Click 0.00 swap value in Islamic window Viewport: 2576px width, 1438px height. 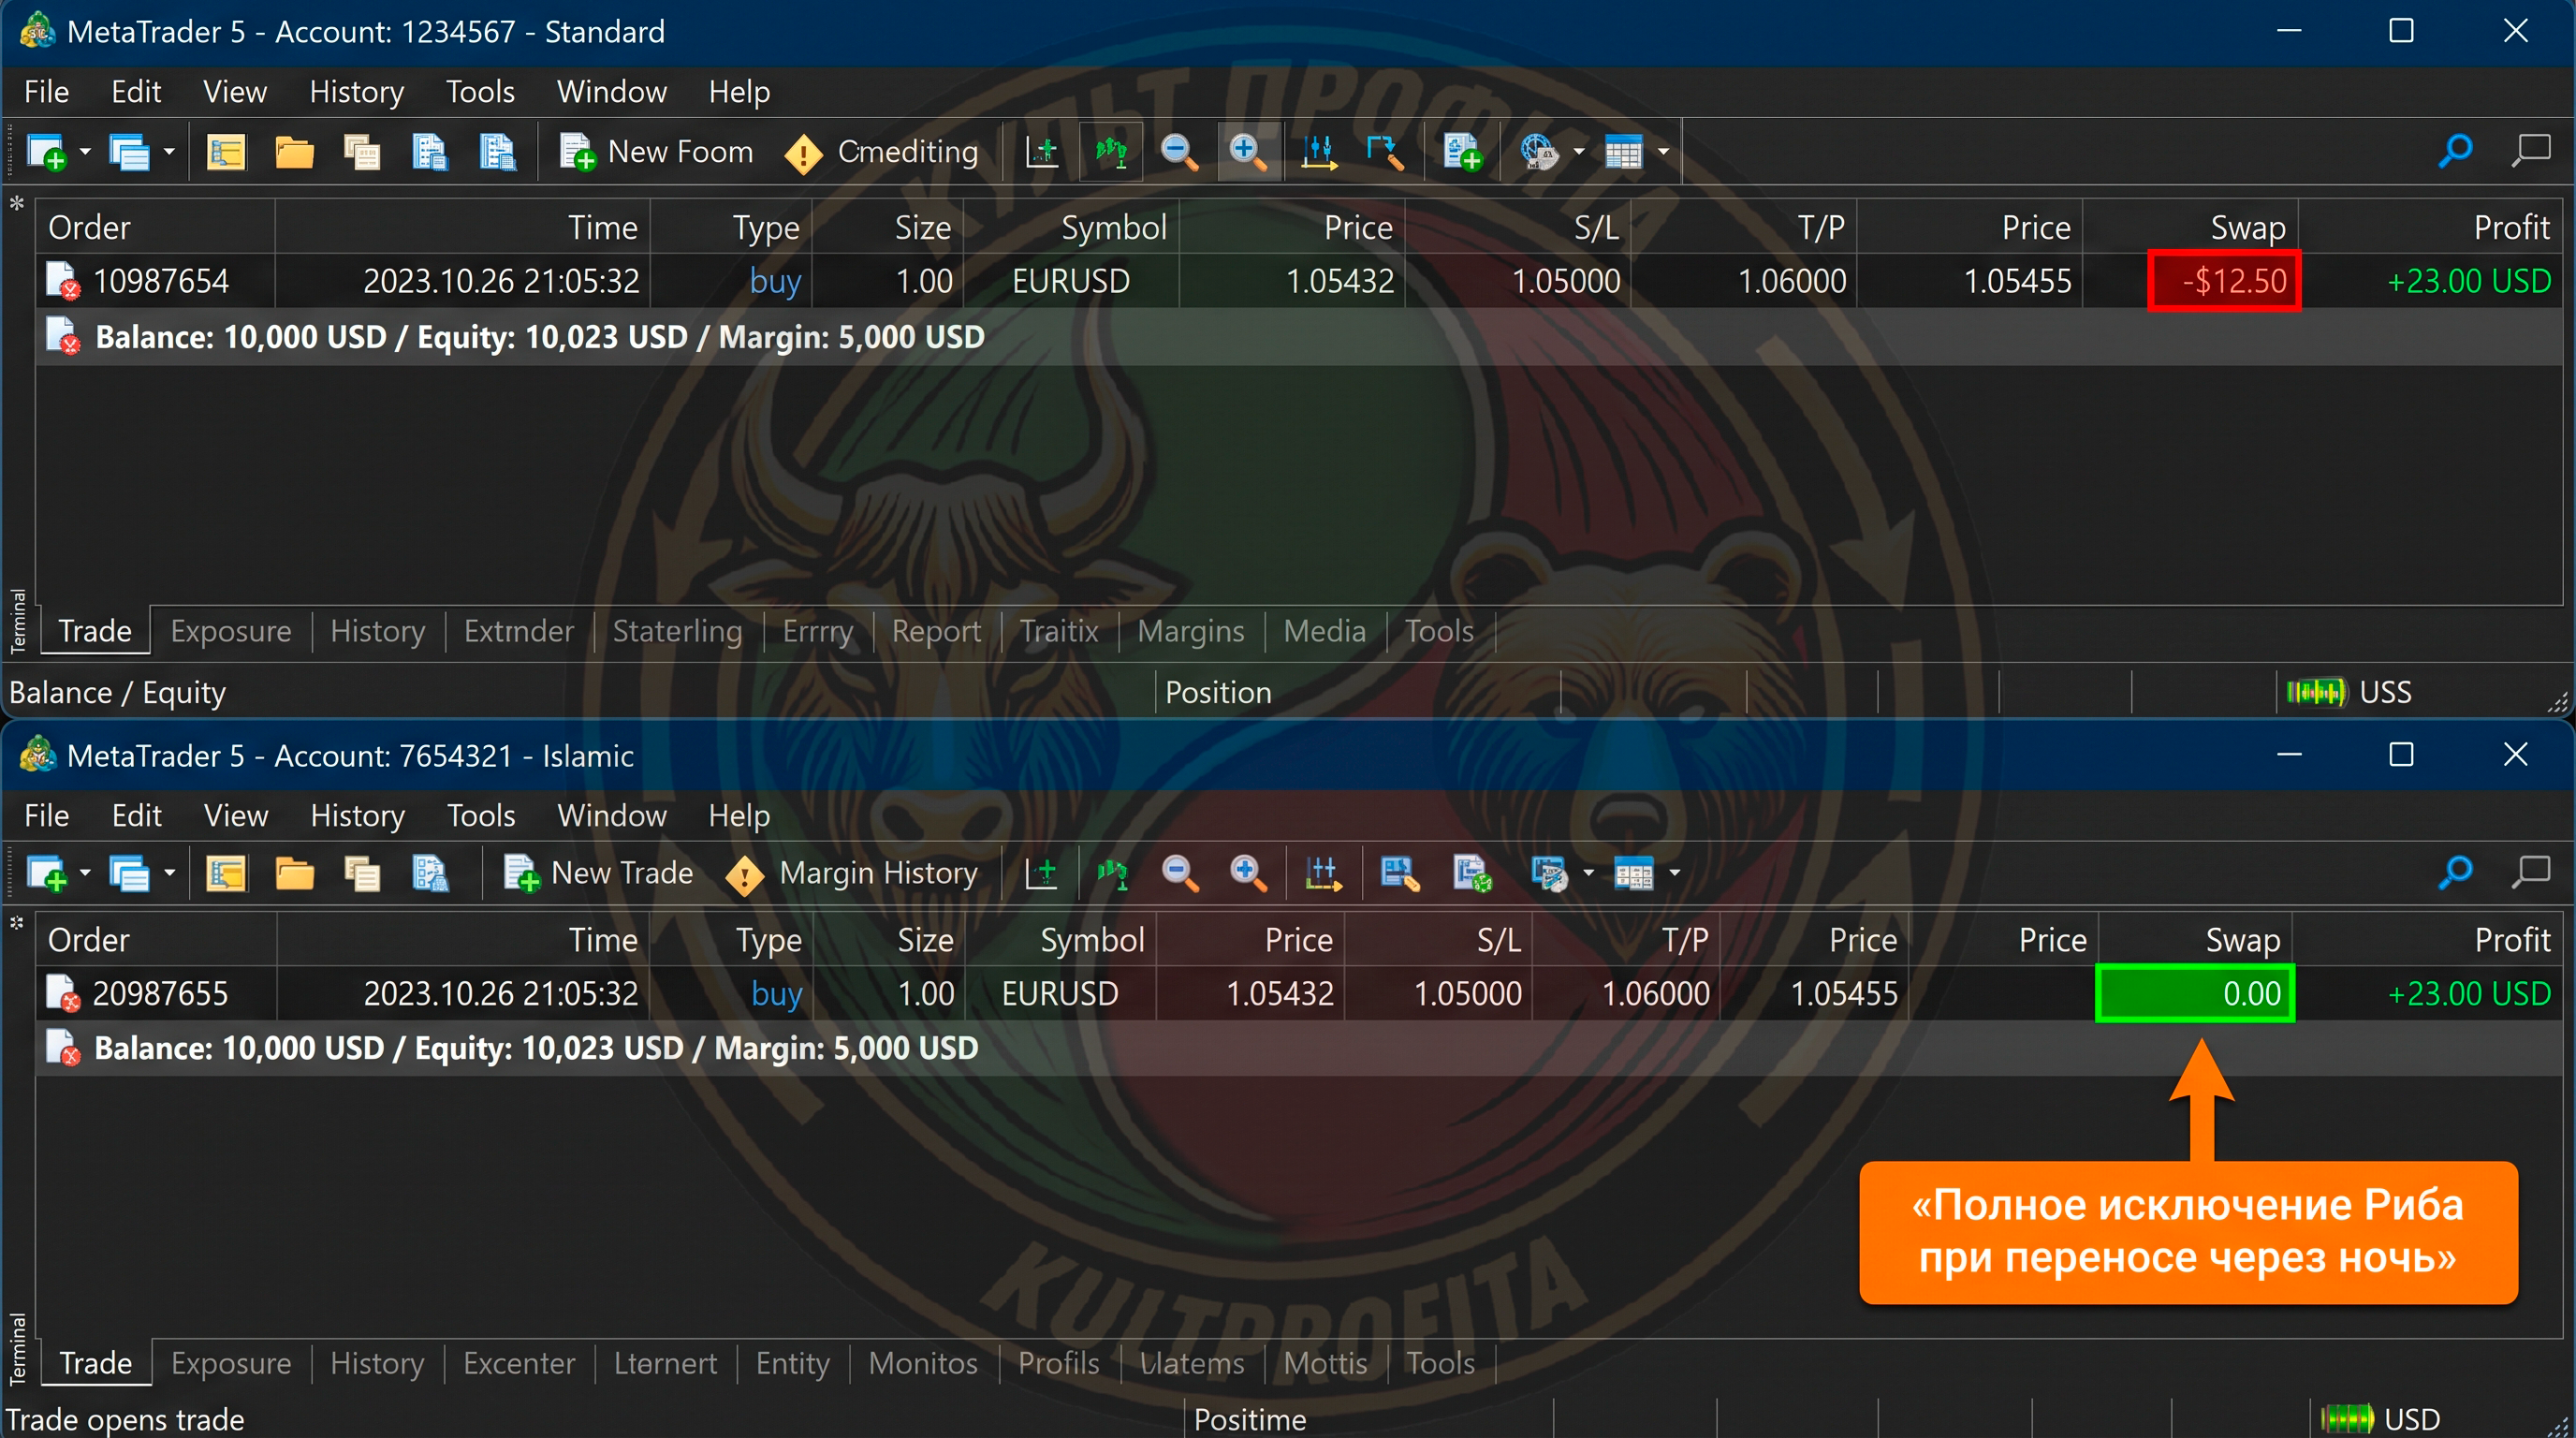point(2195,993)
